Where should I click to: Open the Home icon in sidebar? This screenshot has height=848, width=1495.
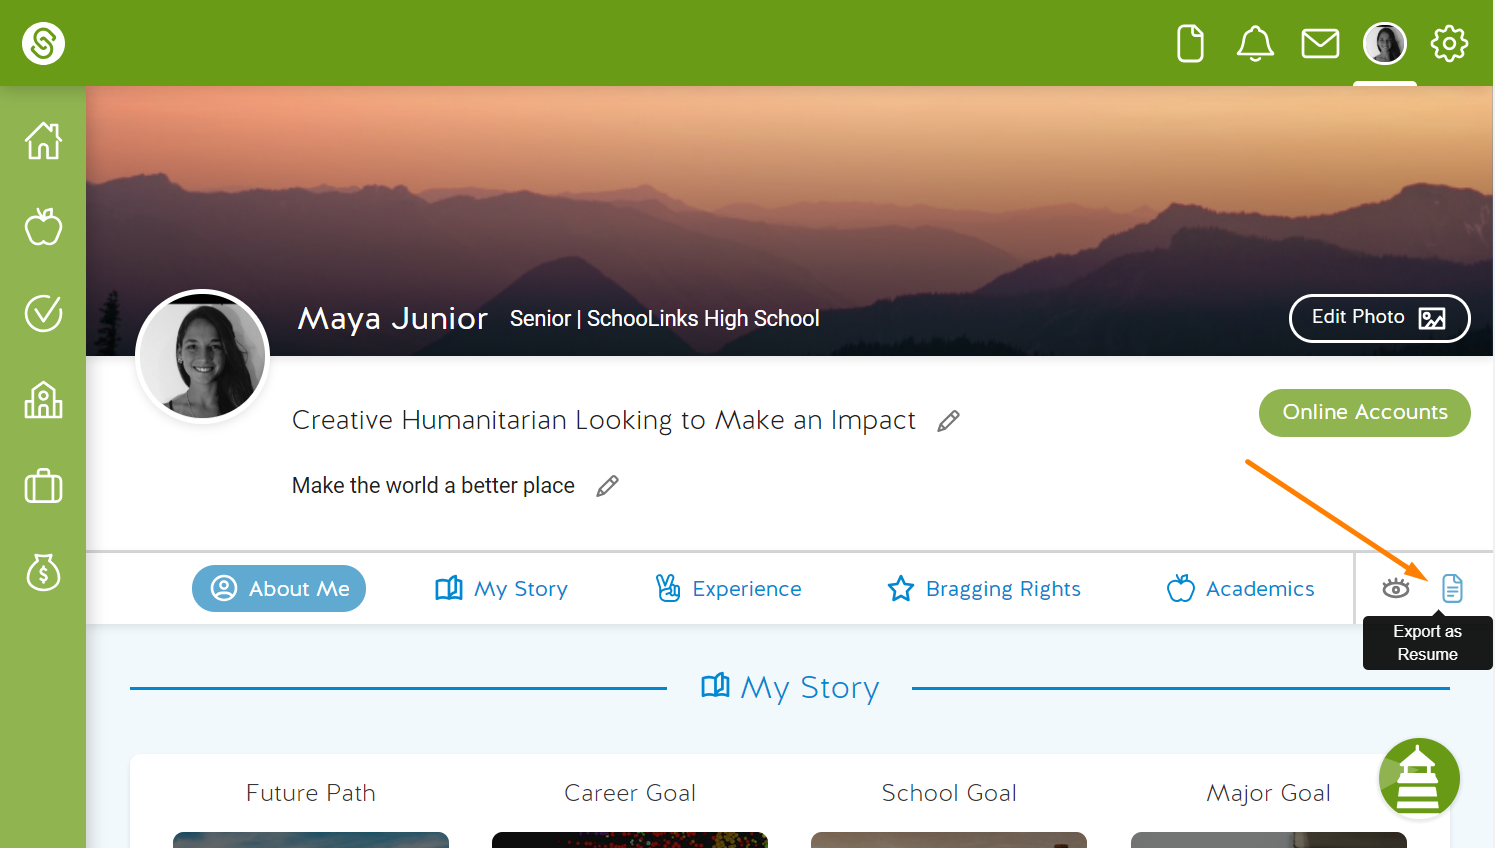pyautogui.click(x=43, y=140)
